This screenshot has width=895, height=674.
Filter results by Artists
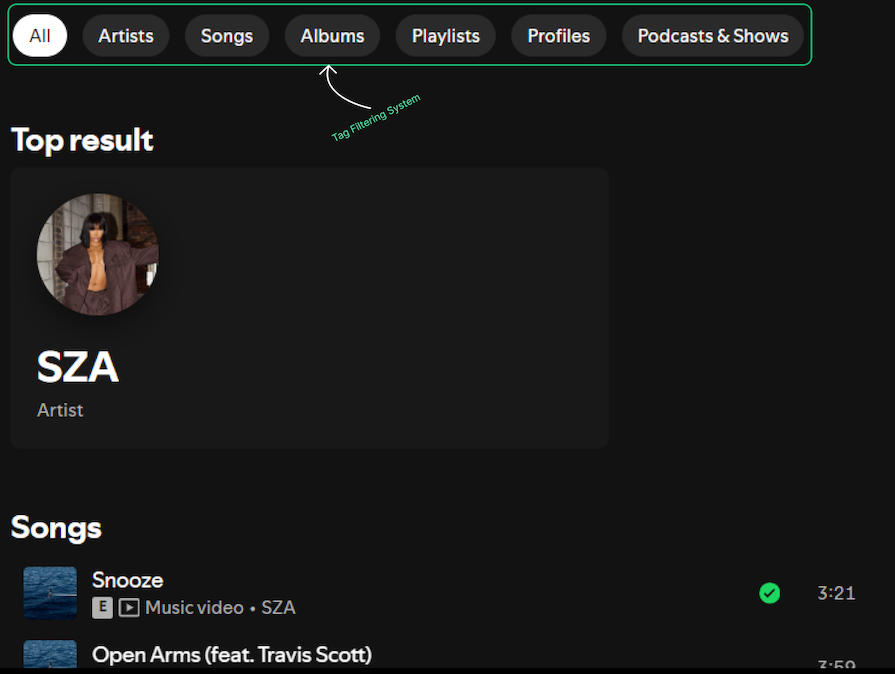tap(126, 36)
